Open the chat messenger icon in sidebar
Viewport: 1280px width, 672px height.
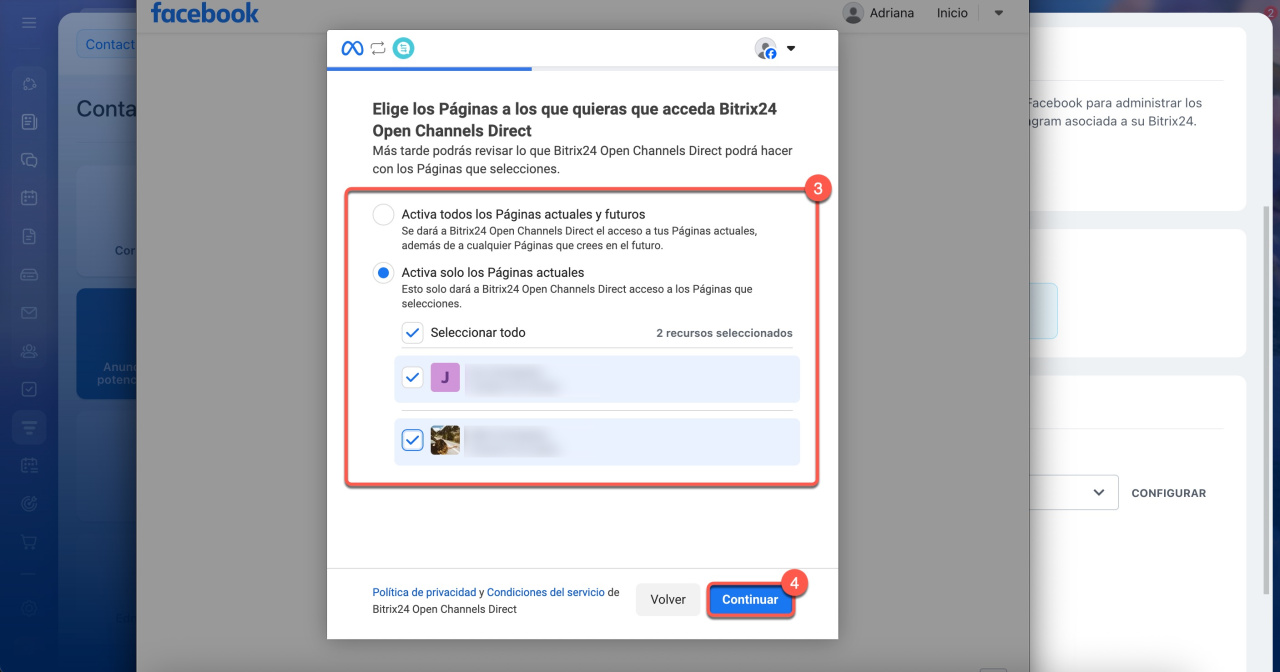29,160
